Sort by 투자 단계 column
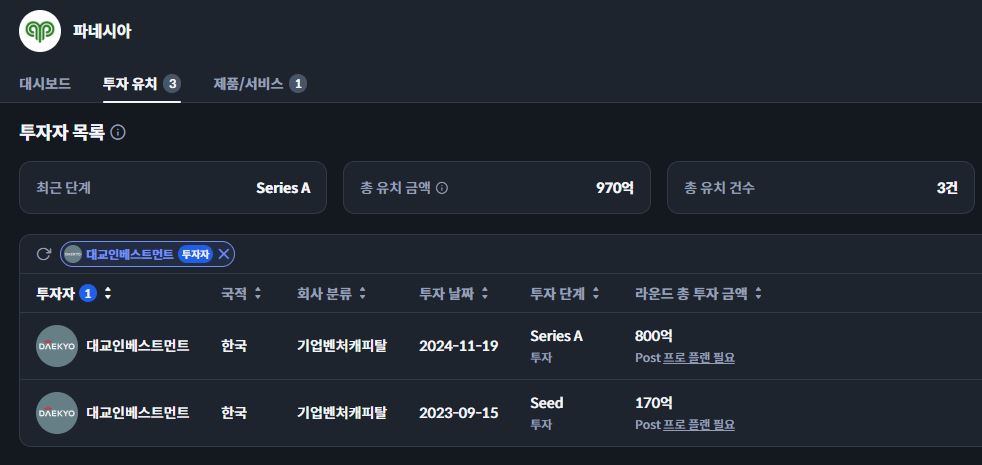The image size is (982, 465). coord(596,293)
